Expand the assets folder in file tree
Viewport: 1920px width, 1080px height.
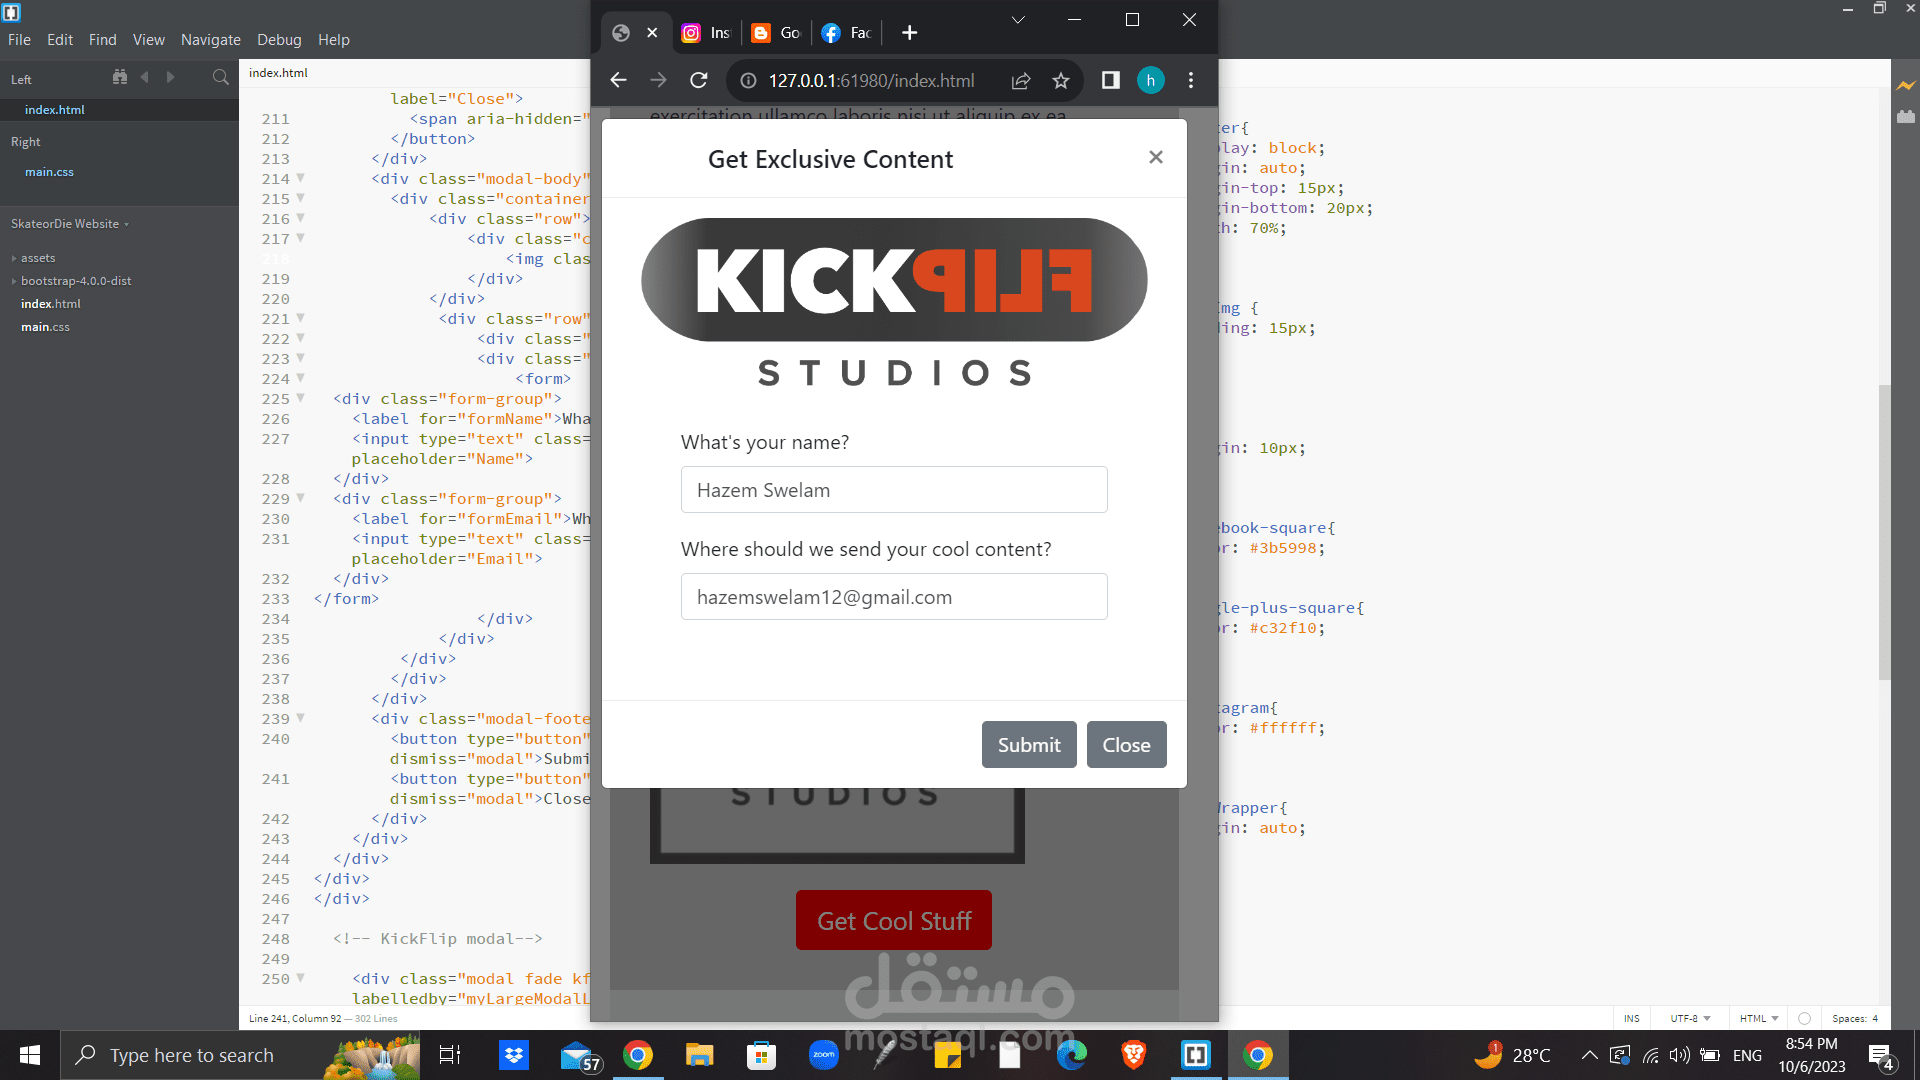38,258
